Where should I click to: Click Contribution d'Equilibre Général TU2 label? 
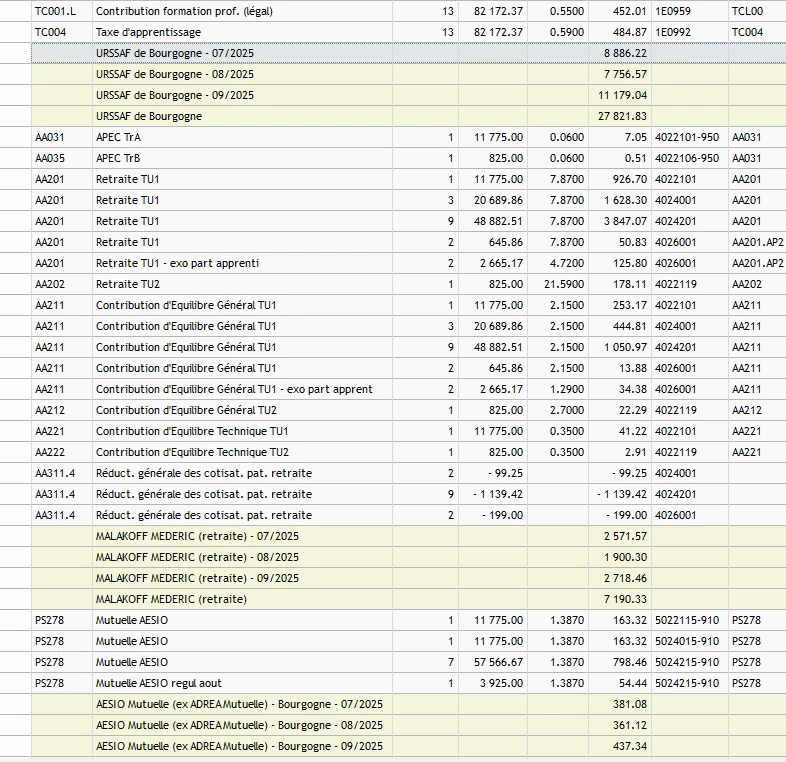(x=186, y=410)
